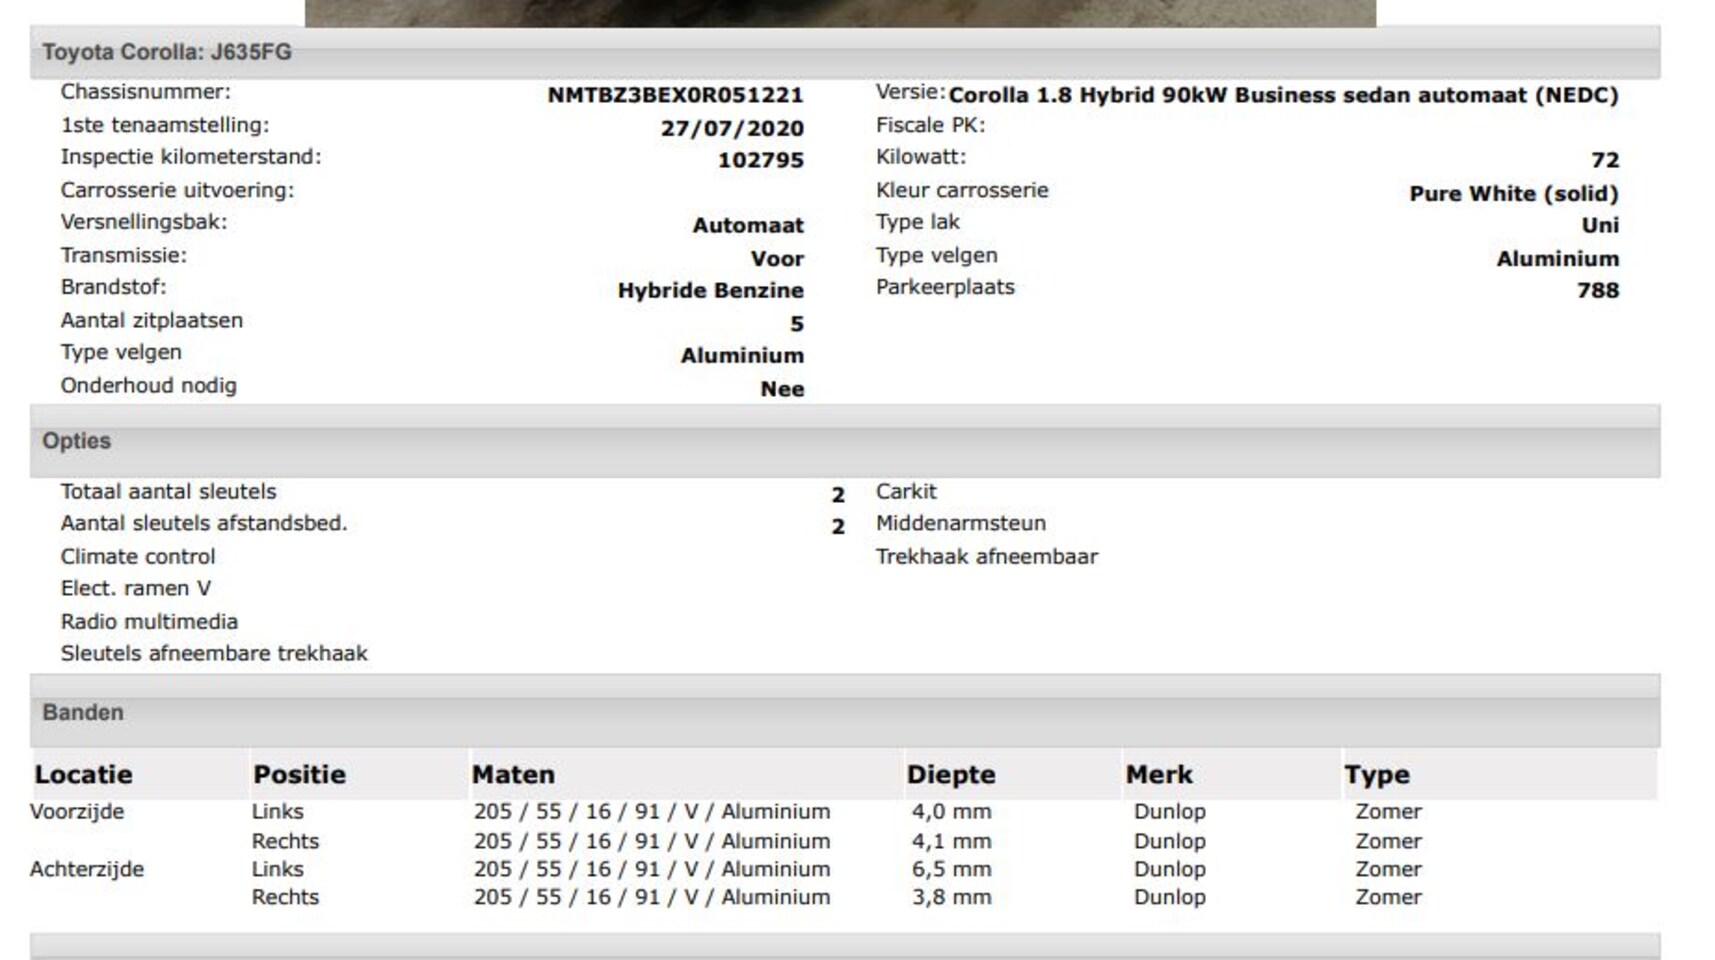Select the Trekhaak afneembaar option

(987, 556)
